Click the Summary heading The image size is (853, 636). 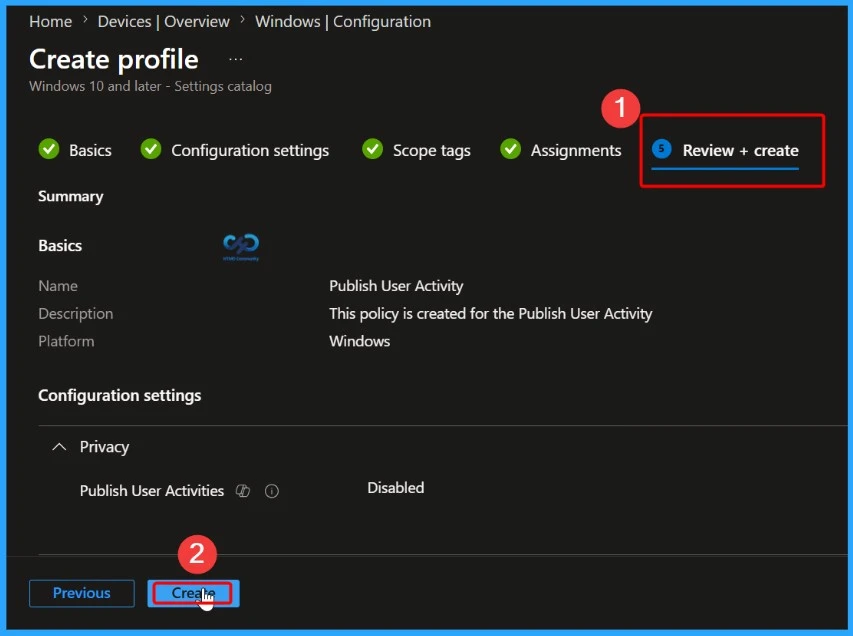coord(71,196)
